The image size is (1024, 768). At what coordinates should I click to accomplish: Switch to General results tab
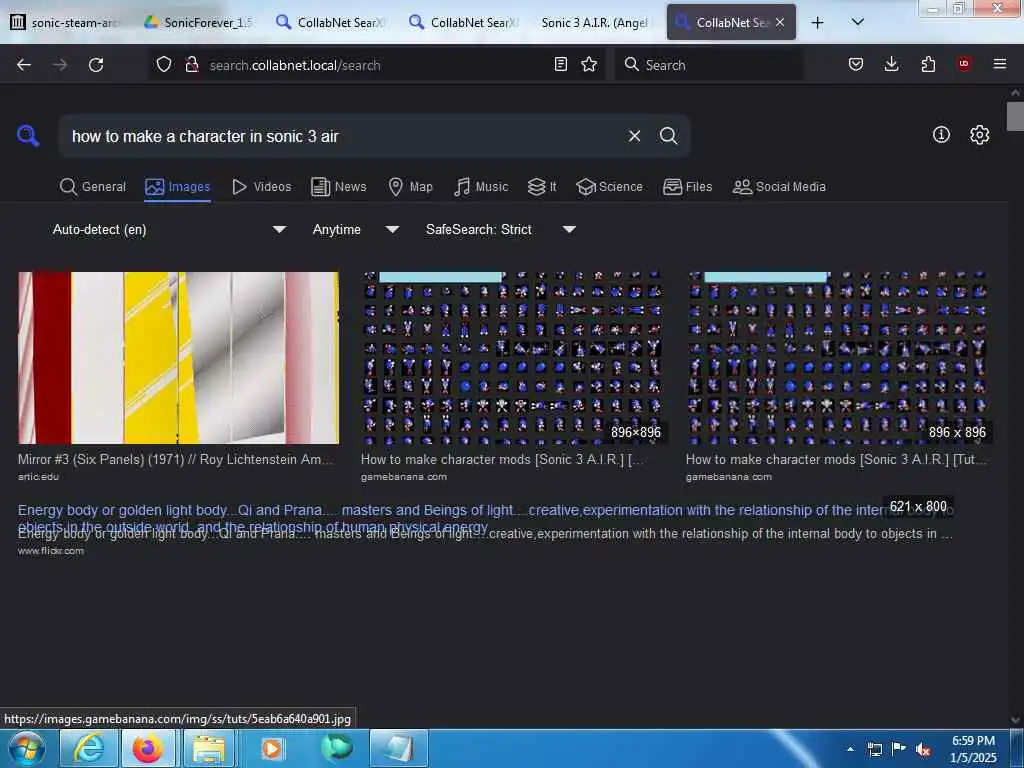point(93,187)
